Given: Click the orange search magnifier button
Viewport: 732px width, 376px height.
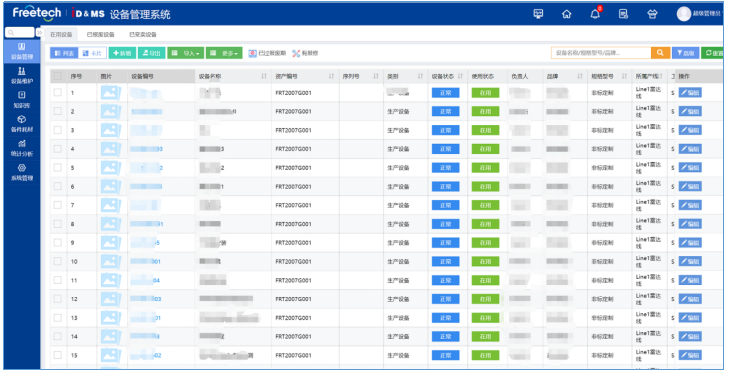Looking at the screenshot, I should pos(660,53).
